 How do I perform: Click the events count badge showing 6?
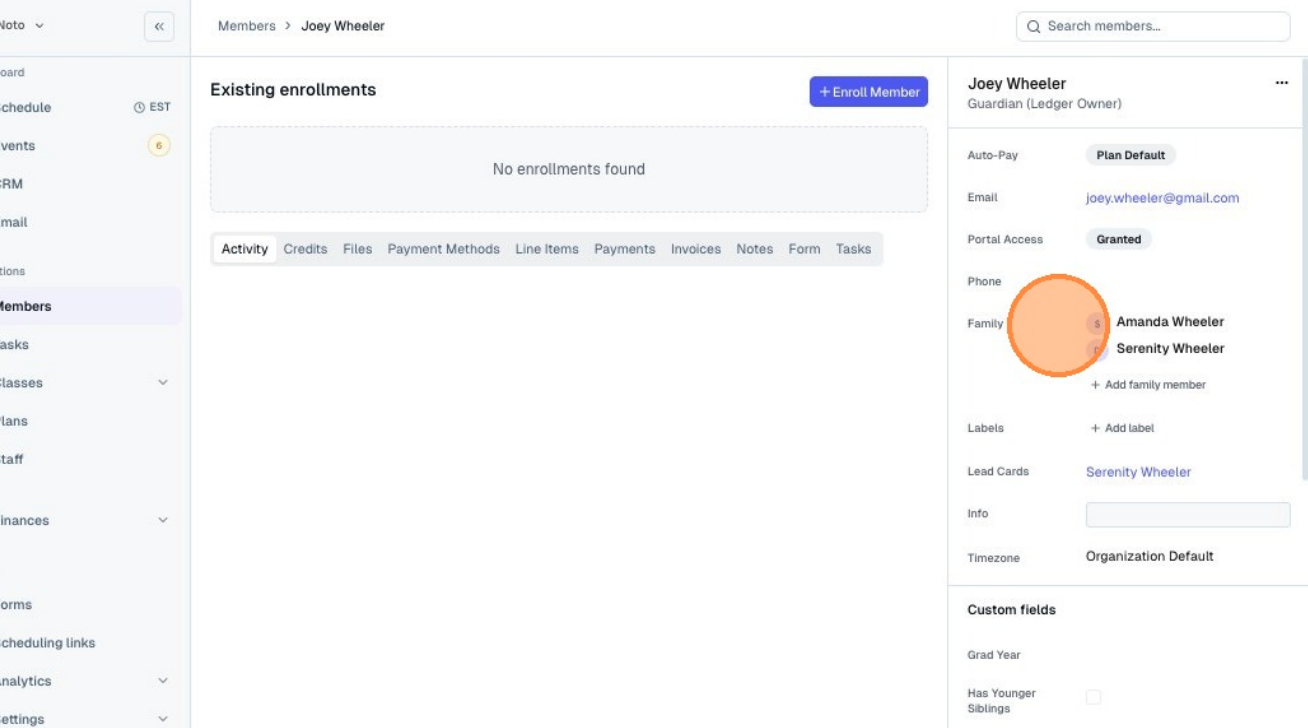[x=158, y=146]
